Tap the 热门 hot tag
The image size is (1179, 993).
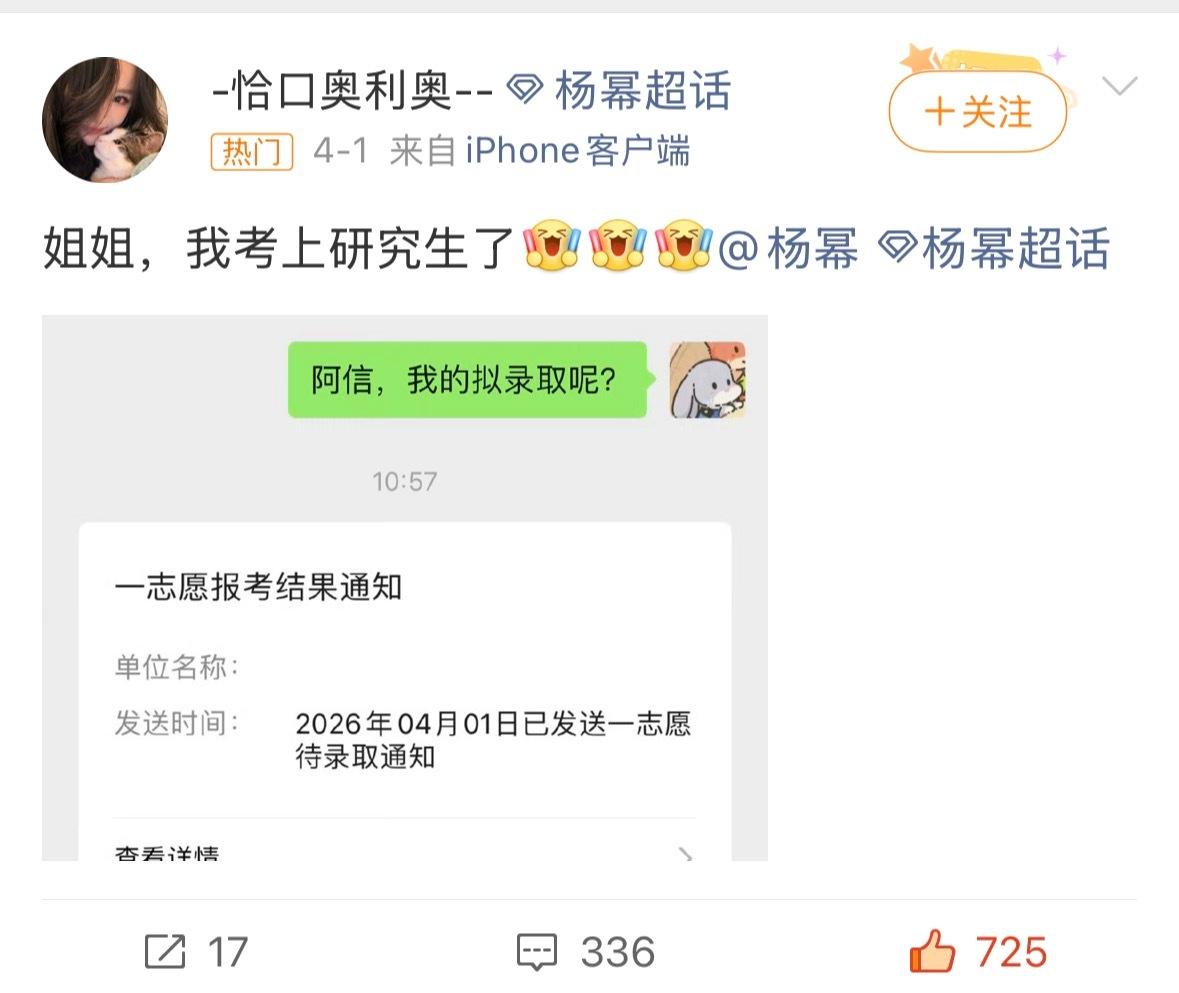251,151
